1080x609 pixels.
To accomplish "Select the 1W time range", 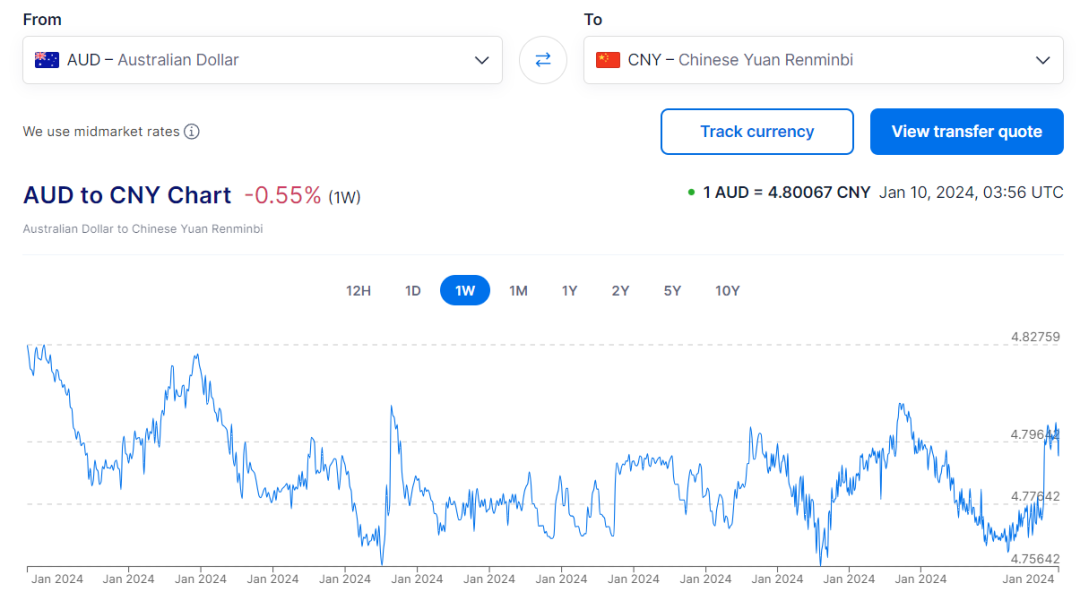I will pyautogui.click(x=465, y=291).
